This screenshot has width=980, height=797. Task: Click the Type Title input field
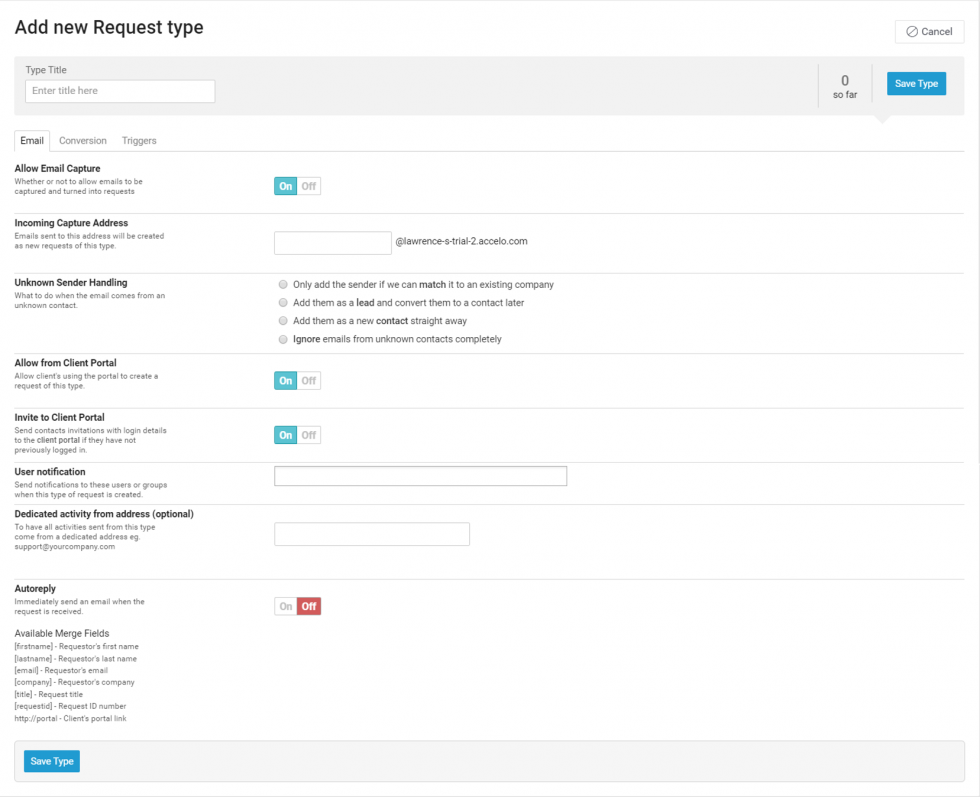coord(120,91)
